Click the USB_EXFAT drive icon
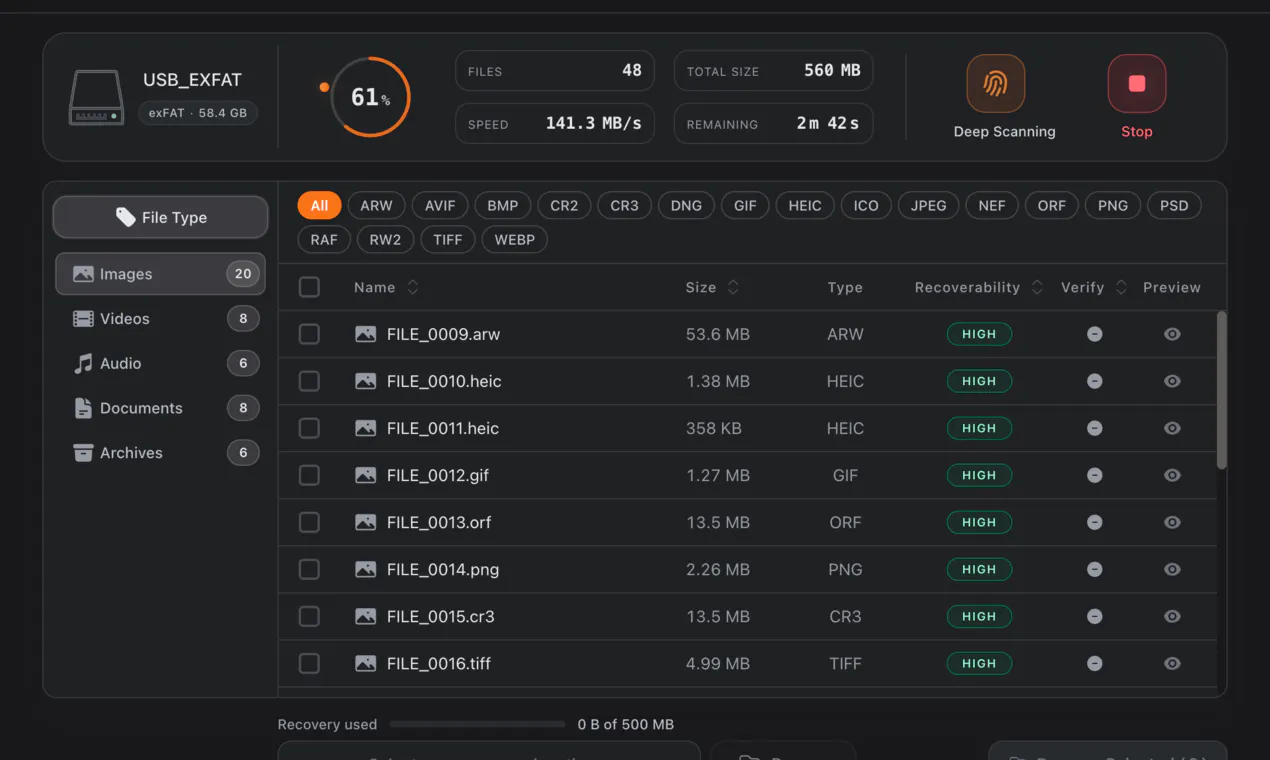1270x760 pixels. point(96,98)
